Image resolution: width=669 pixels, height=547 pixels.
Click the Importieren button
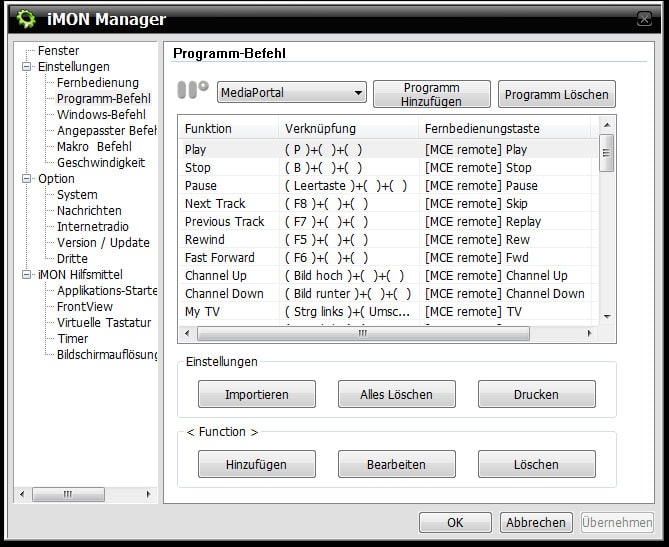coord(257,394)
